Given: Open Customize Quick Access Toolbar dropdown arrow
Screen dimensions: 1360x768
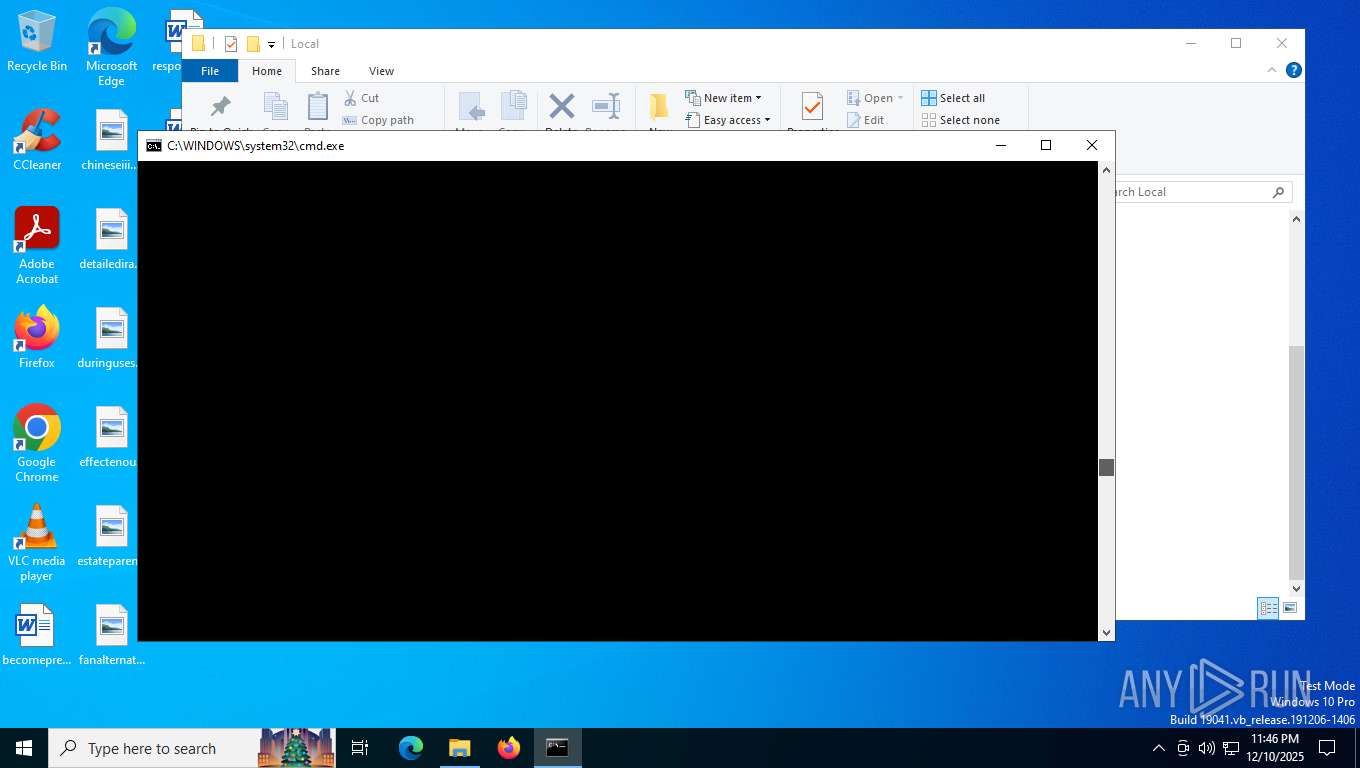Looking at the screenshot, I should 271,44.
